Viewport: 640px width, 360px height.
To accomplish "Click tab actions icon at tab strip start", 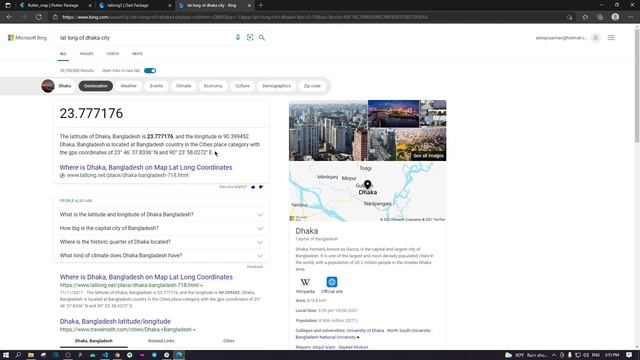I will click(8, 5).
